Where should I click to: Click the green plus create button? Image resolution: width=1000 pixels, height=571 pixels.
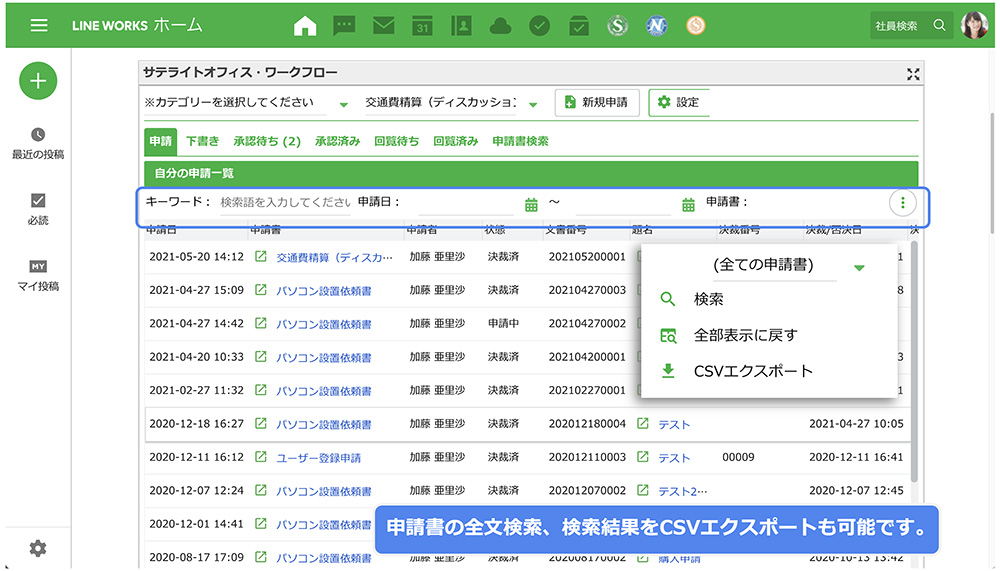click(x=38, y=82)
